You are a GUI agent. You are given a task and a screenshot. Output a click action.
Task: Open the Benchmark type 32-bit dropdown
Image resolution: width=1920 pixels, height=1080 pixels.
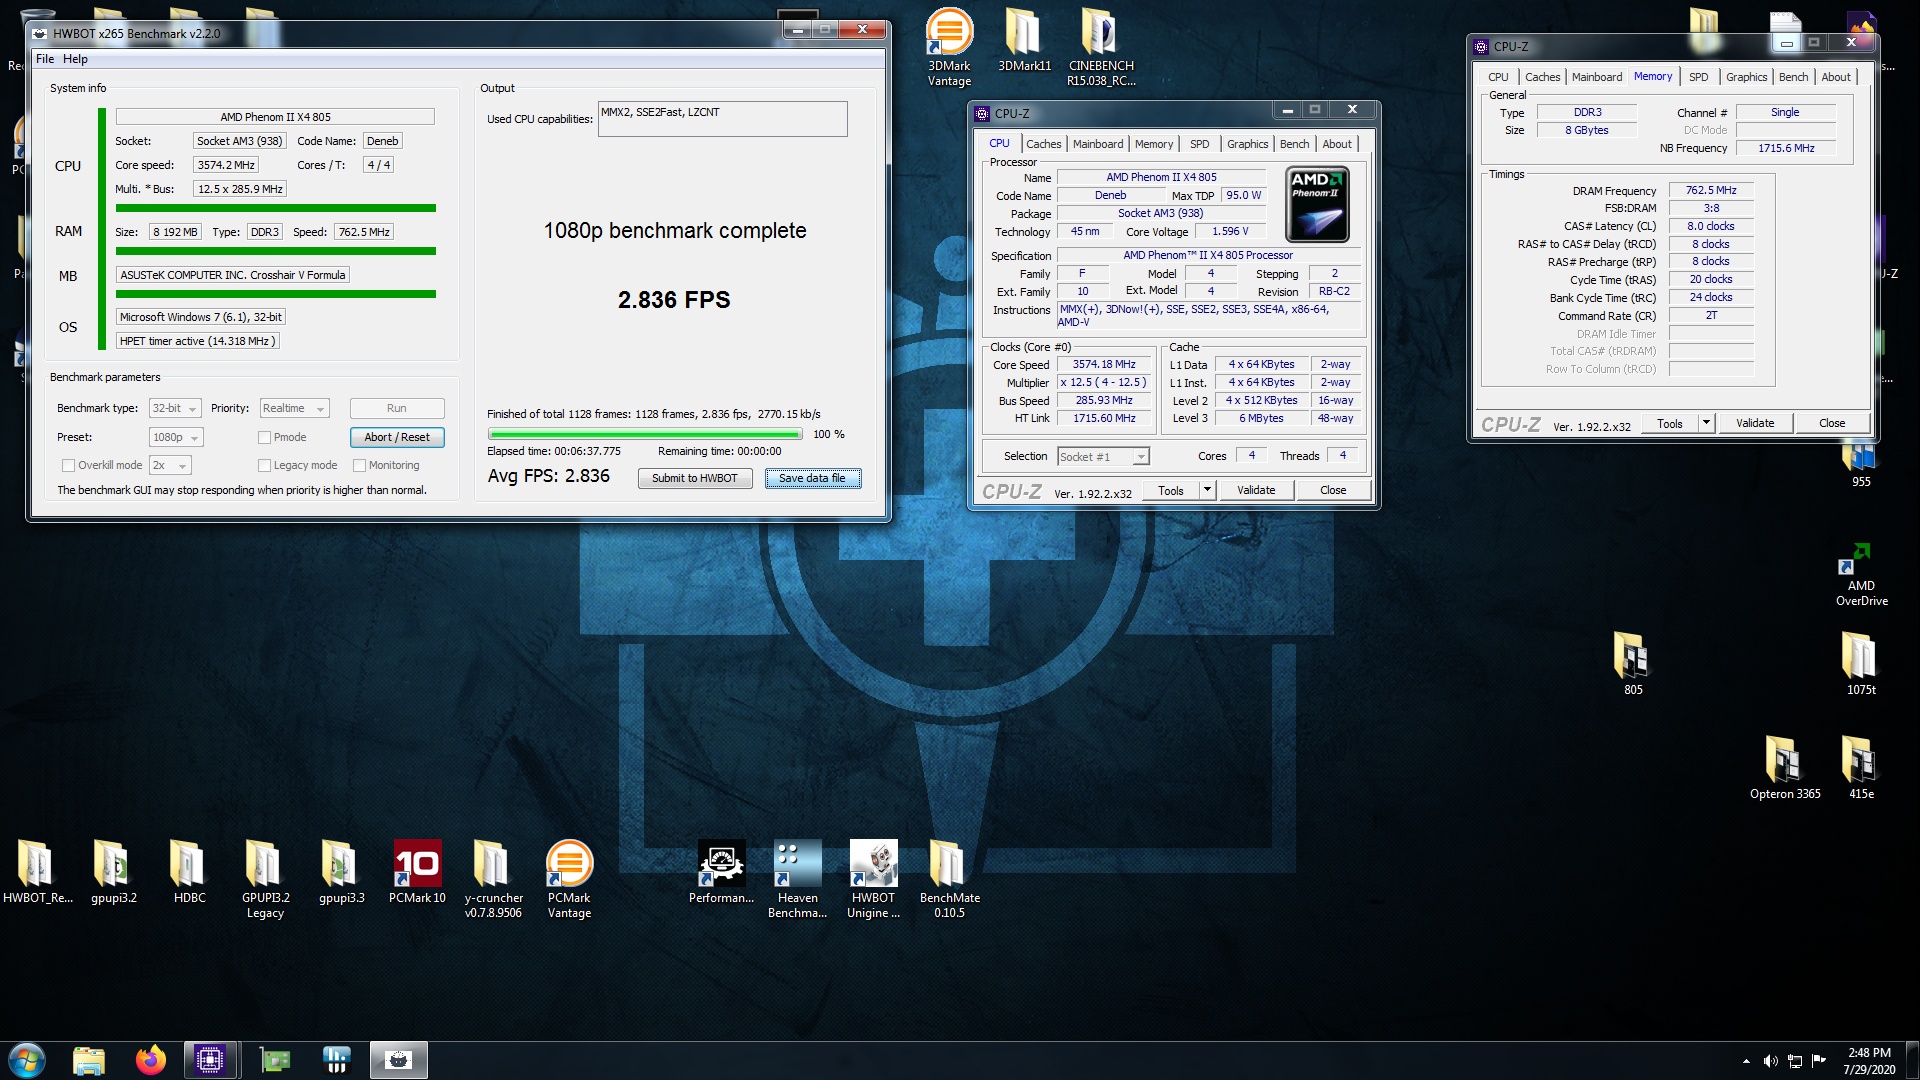(x=175, y=408)
